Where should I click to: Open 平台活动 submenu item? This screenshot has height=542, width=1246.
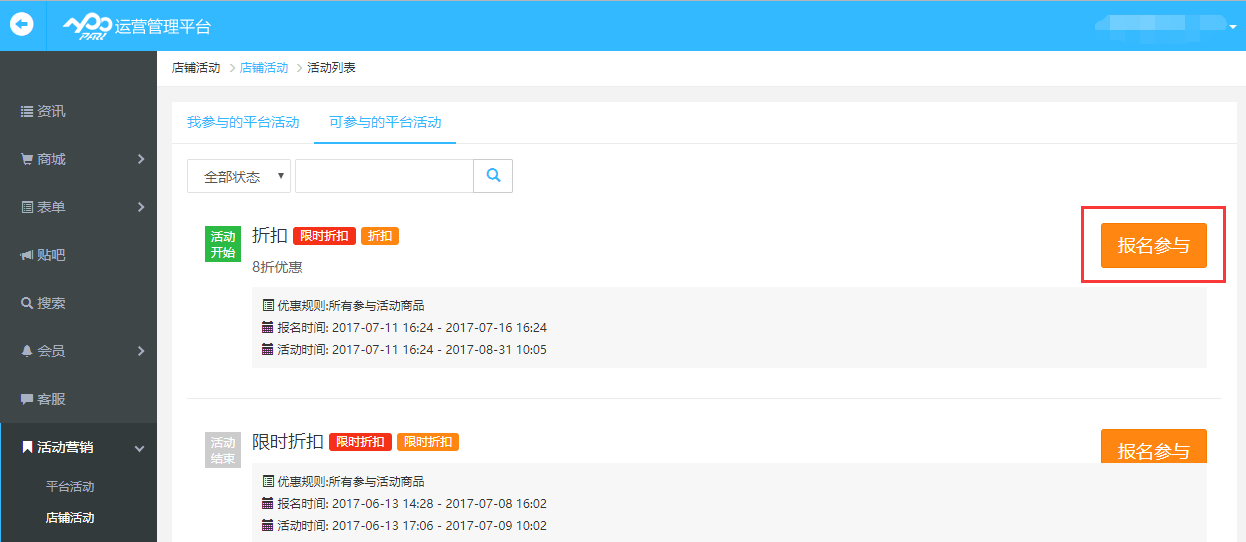70,487
